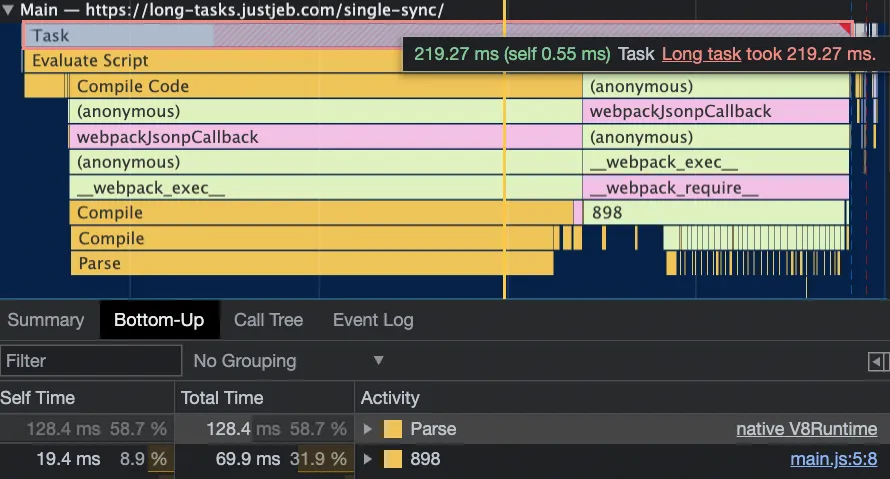Viewport: 890px width, 479px height.
Task: Select the __webpack_require__ block
Action: (x=716, y=188)
